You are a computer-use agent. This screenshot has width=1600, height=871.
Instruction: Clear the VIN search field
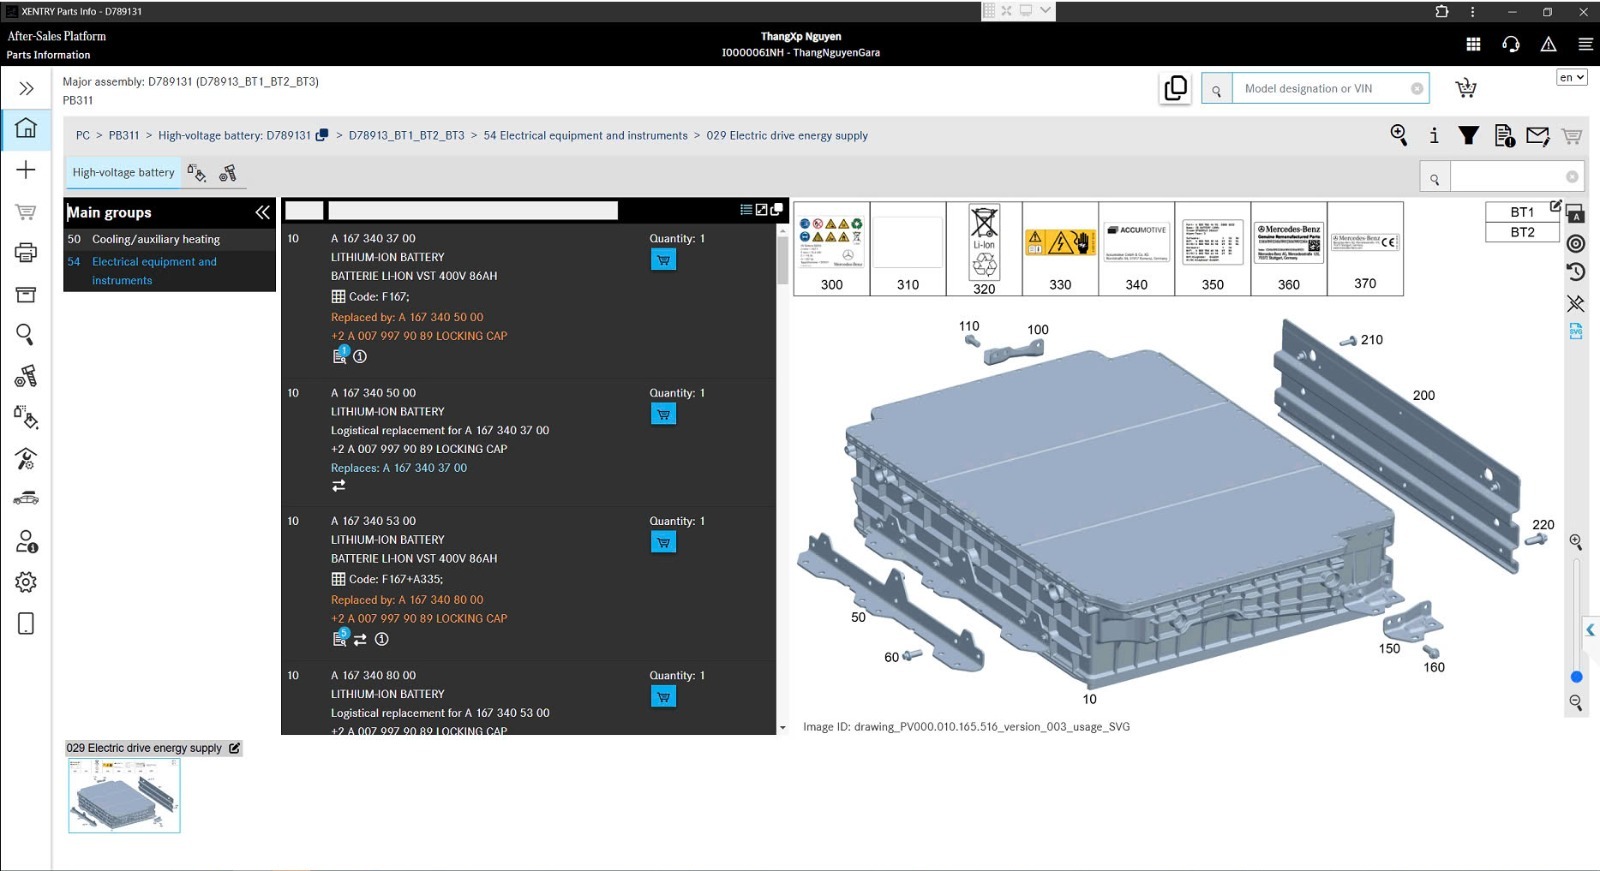coord(1417,89)
